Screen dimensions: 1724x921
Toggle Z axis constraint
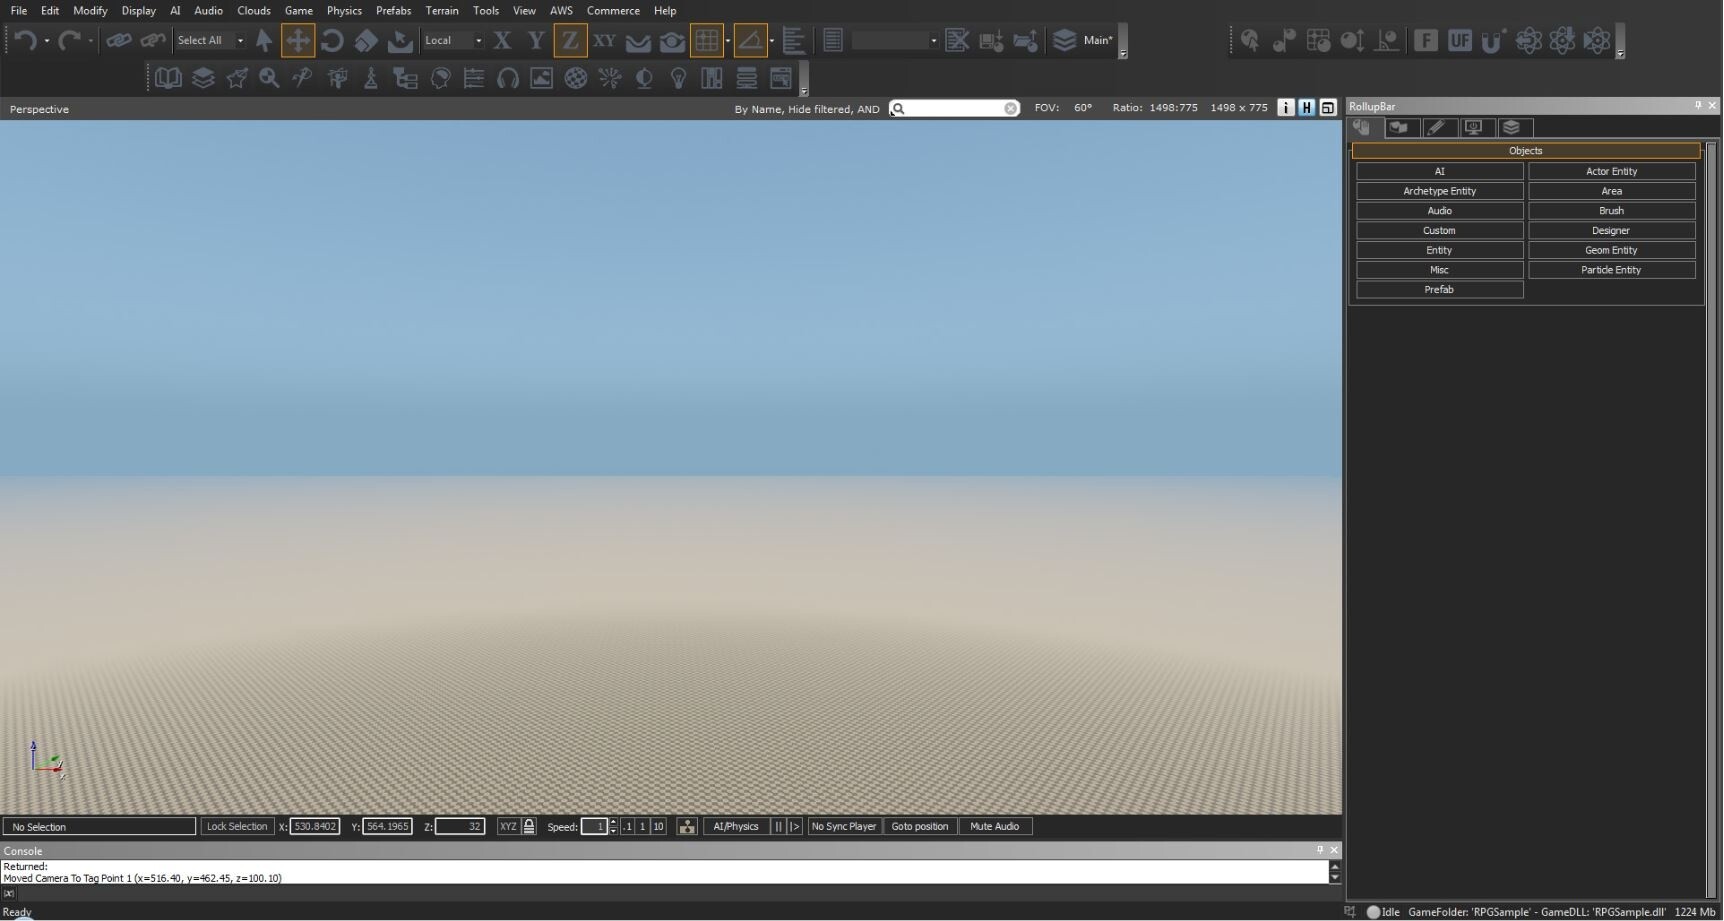pyautogui.click(x=570, y=40)
